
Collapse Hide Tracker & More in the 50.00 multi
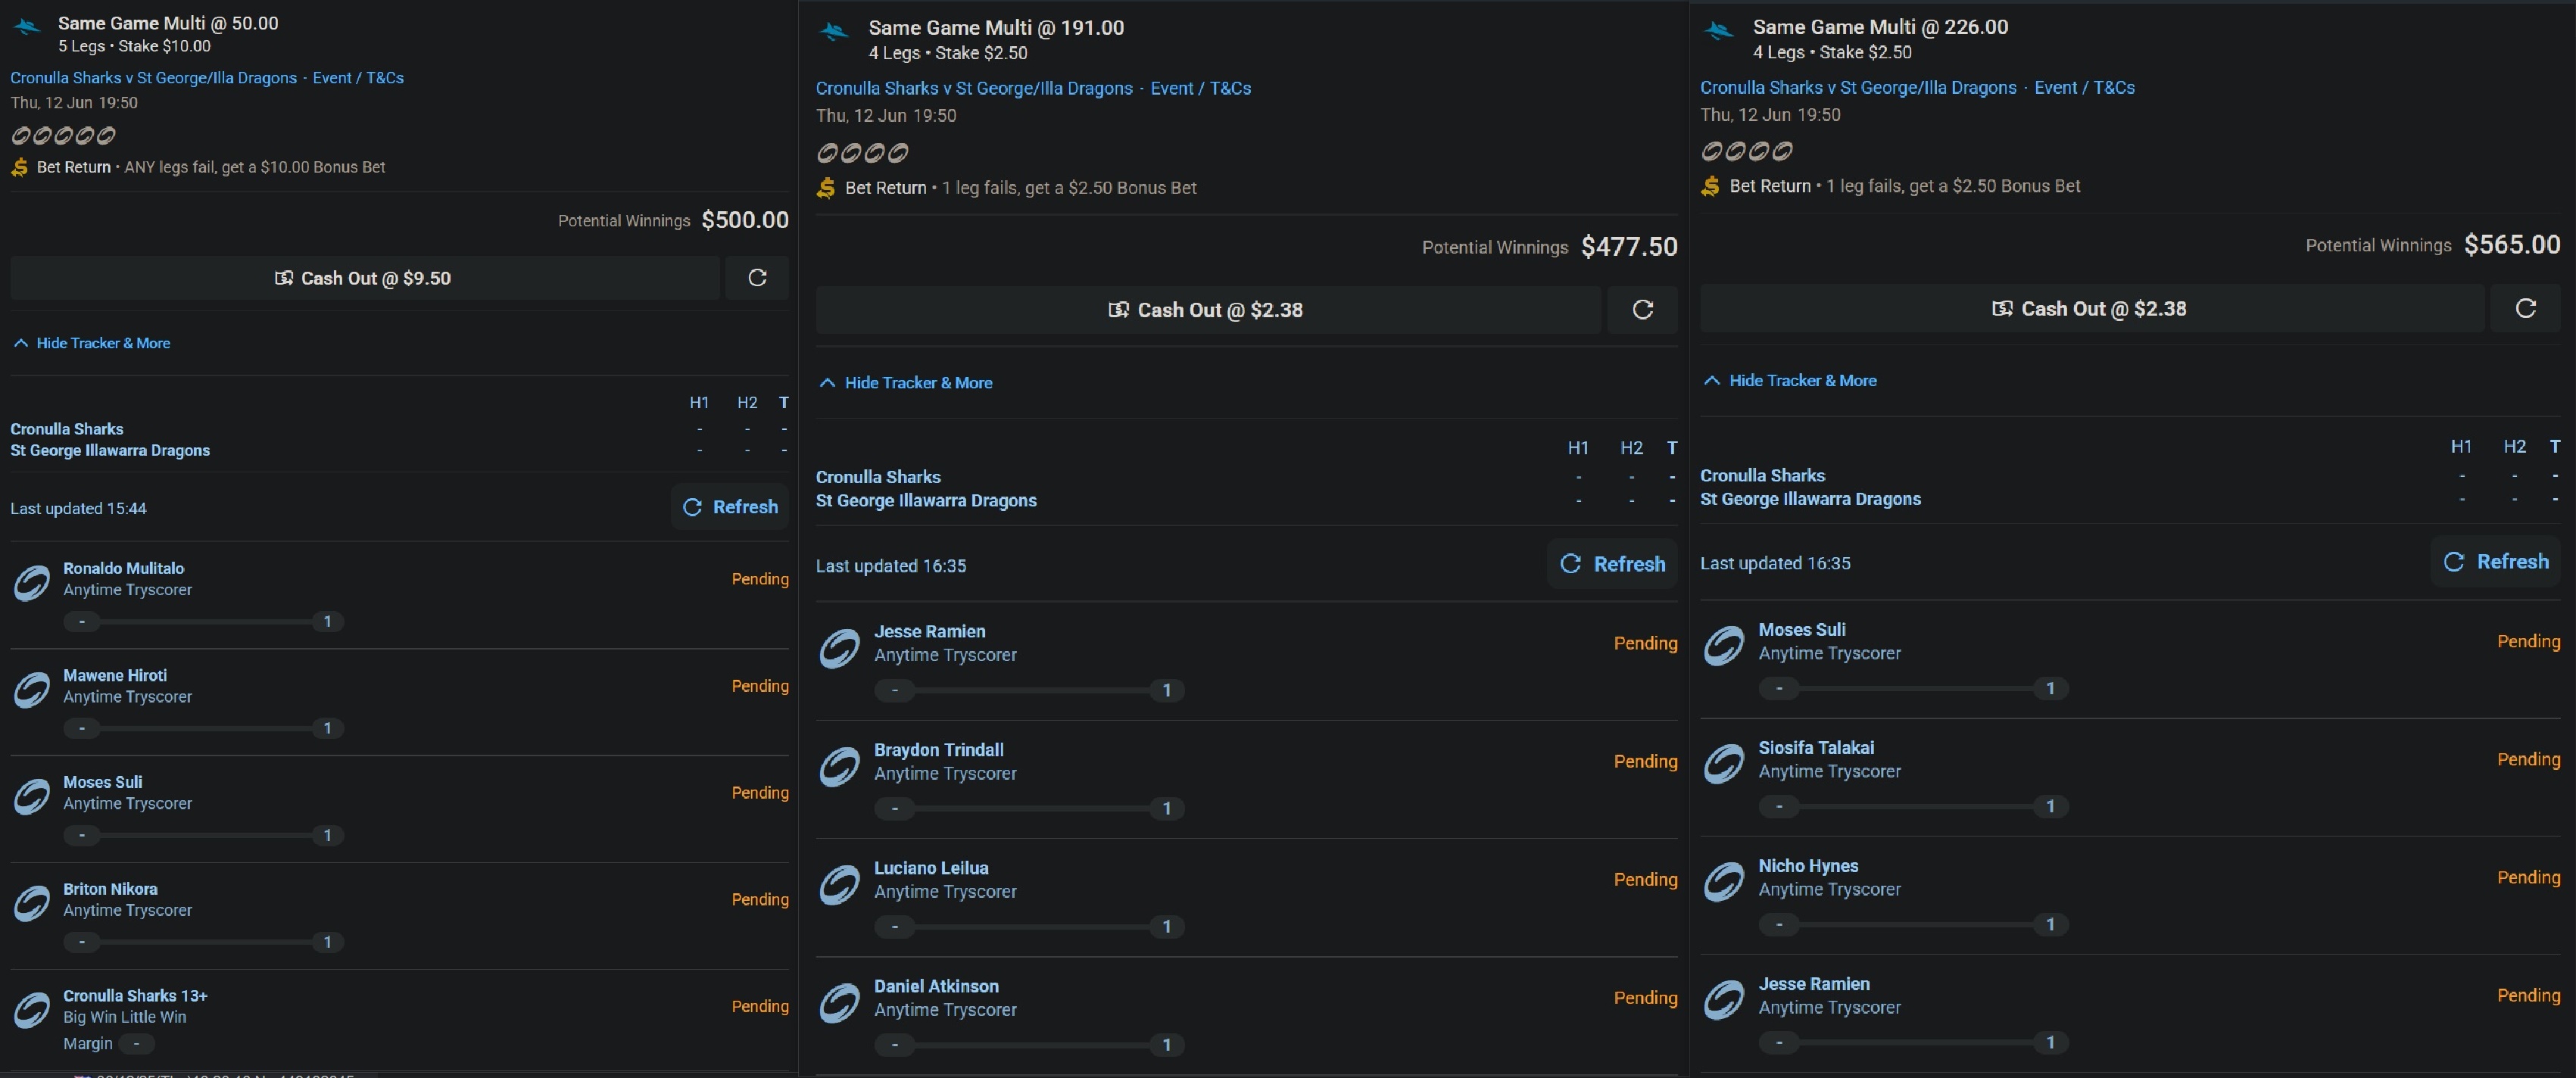pyautogui.click(x=92, y=343)
